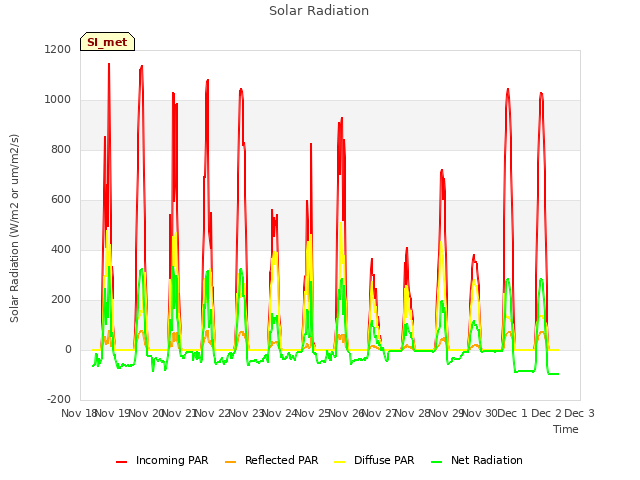
Task: Select the Diffuse PAR legend label
Action: click(x=384, y=460)
